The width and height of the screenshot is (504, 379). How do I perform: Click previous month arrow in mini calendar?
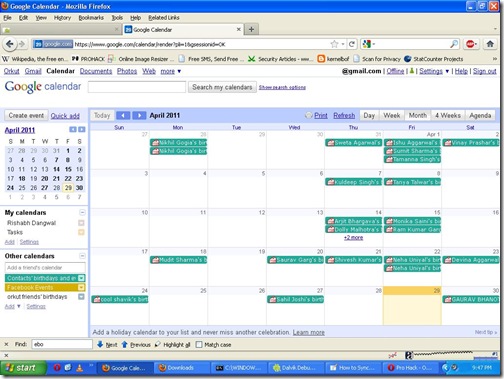tap(73, 129)
